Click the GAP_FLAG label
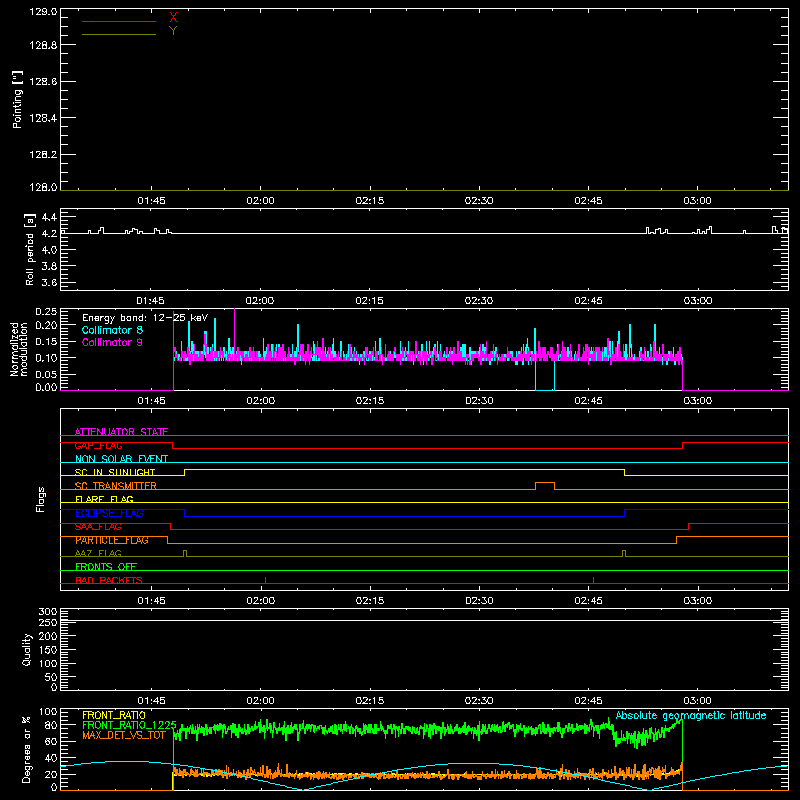 98,445
